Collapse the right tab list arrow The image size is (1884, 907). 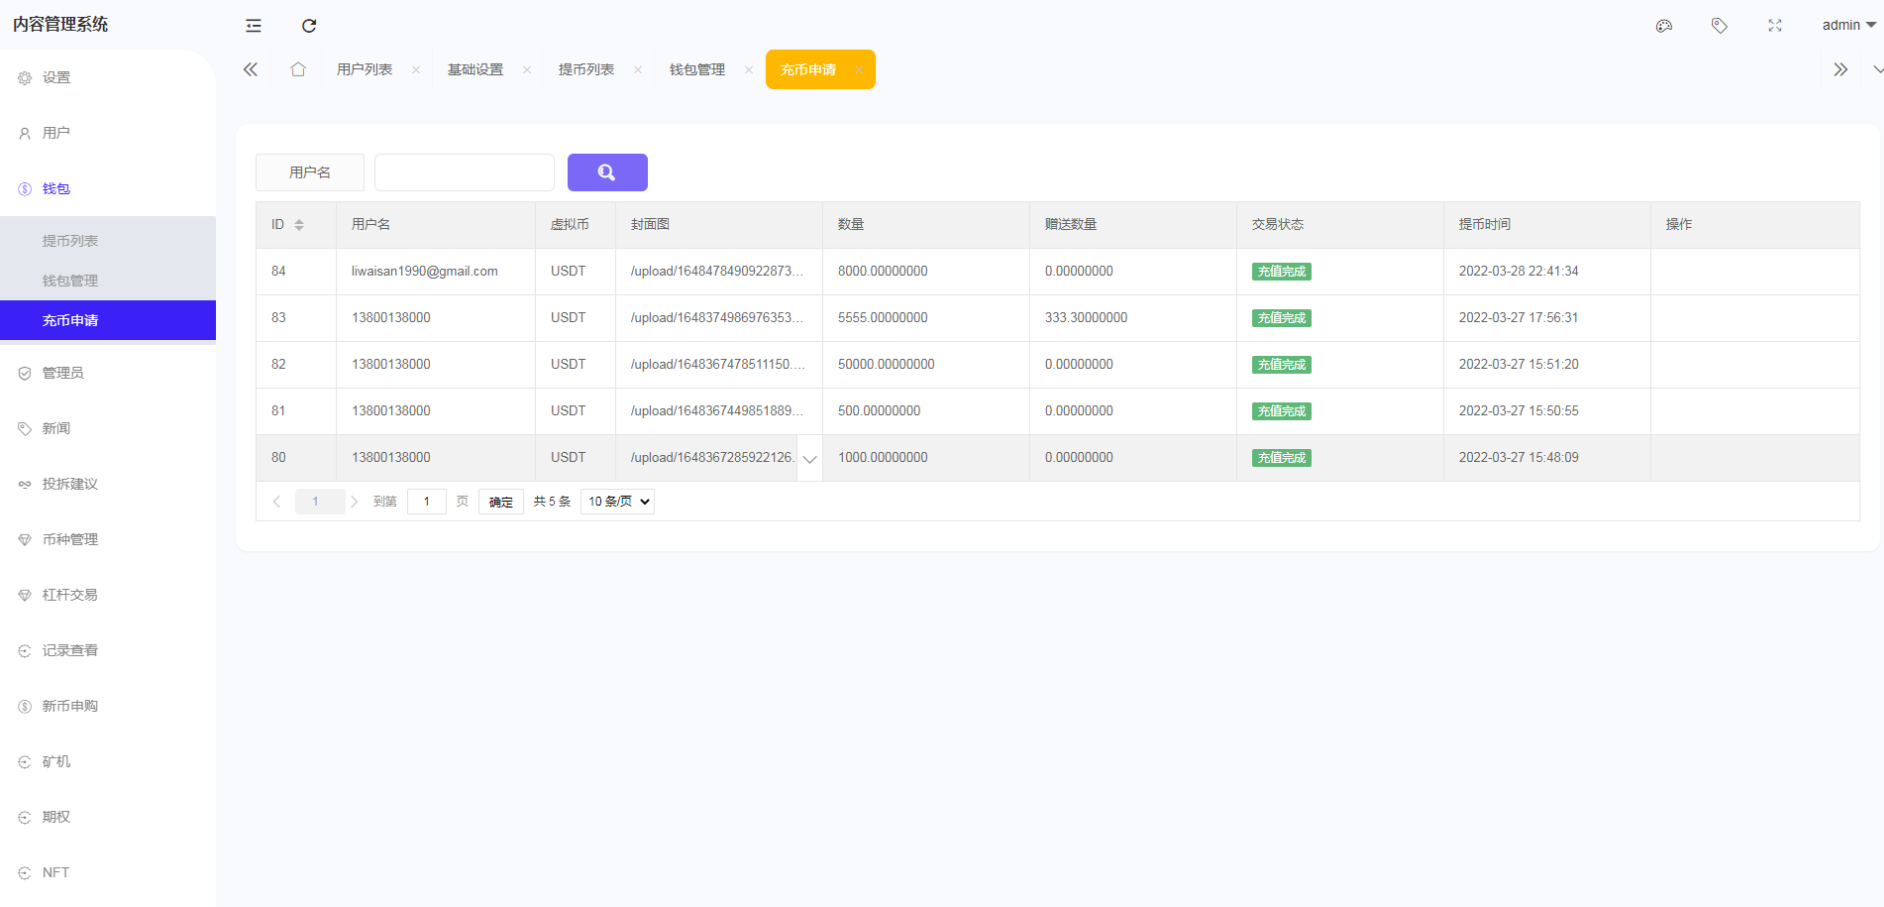click(x=1841, y=69)
